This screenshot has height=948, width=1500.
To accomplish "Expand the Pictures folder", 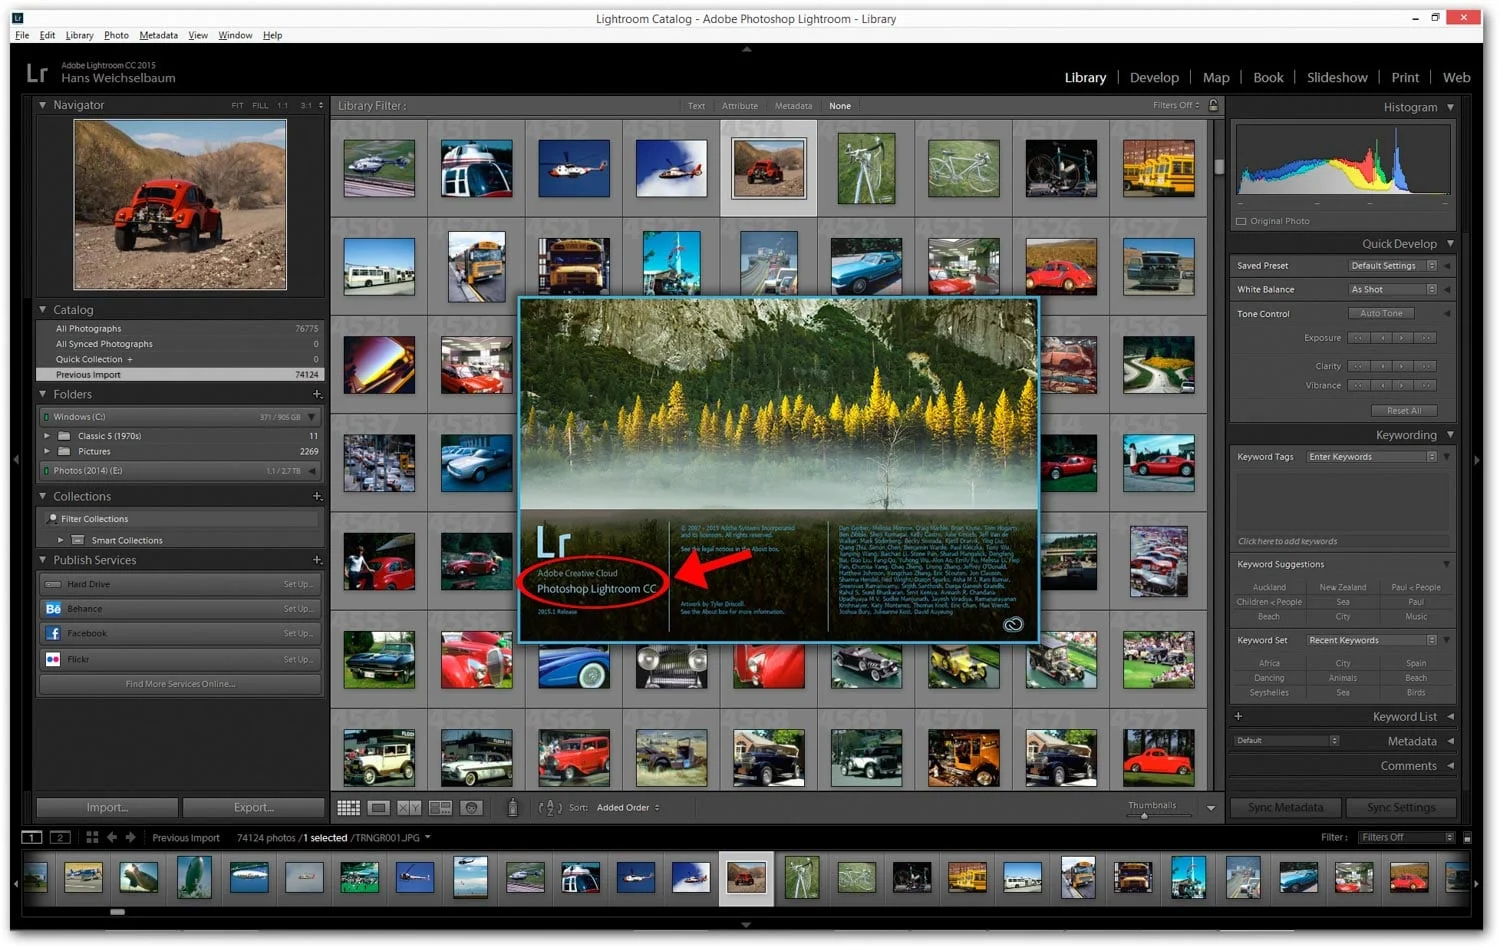I will (47, 452).
